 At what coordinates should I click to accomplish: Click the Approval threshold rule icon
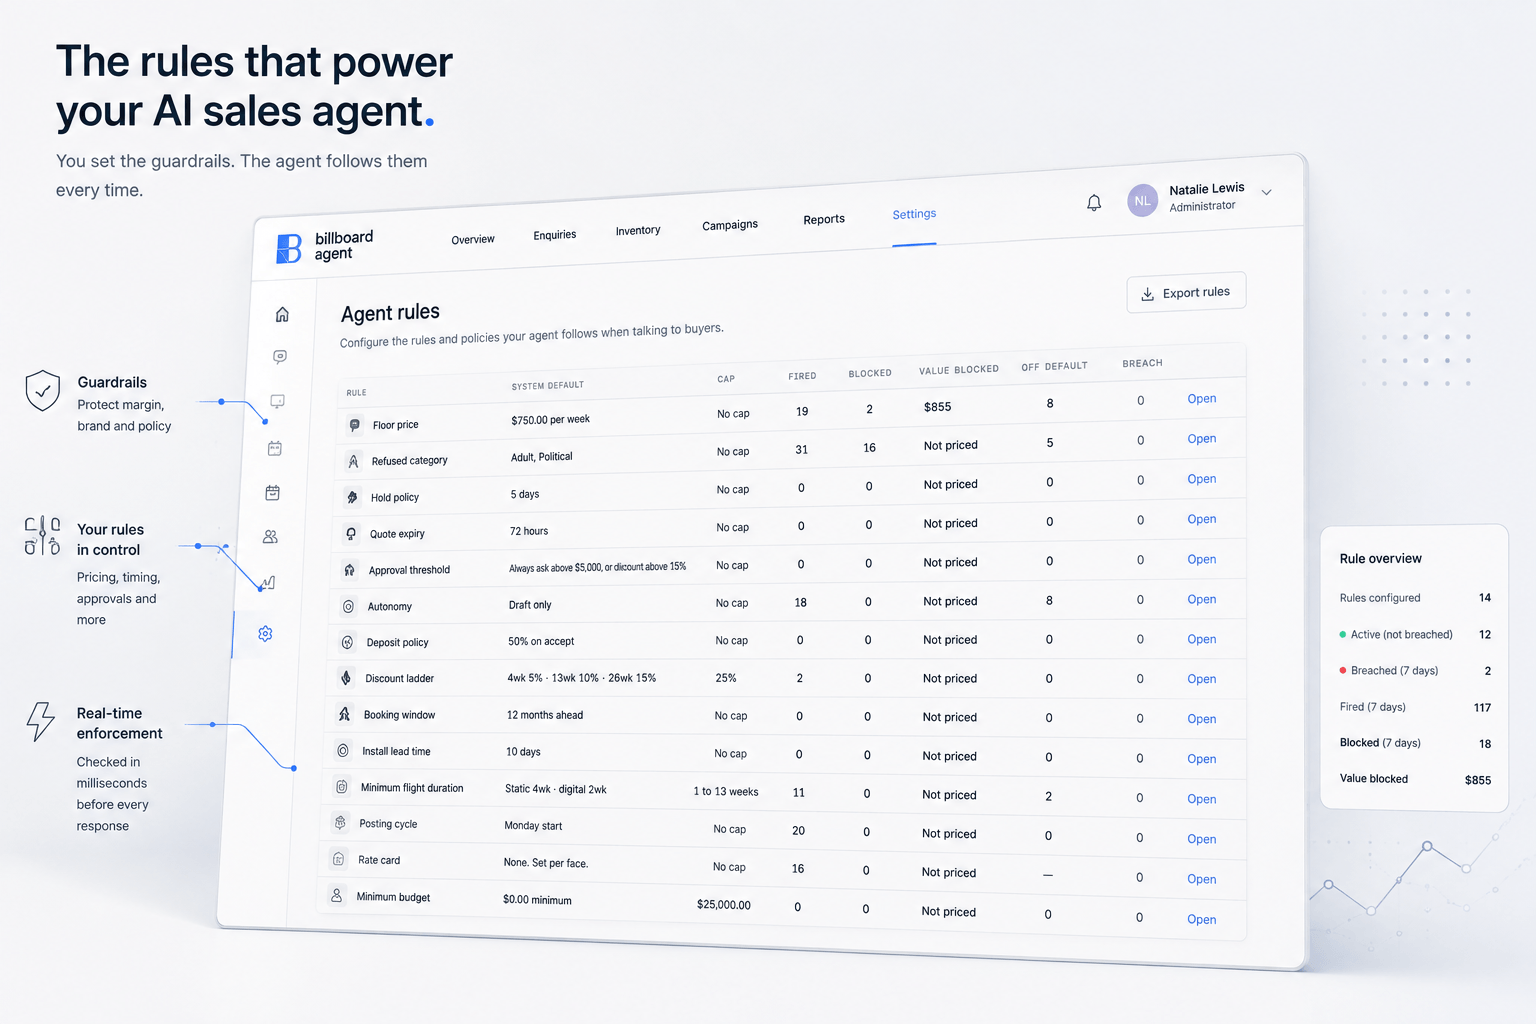(x=349, y=570)
